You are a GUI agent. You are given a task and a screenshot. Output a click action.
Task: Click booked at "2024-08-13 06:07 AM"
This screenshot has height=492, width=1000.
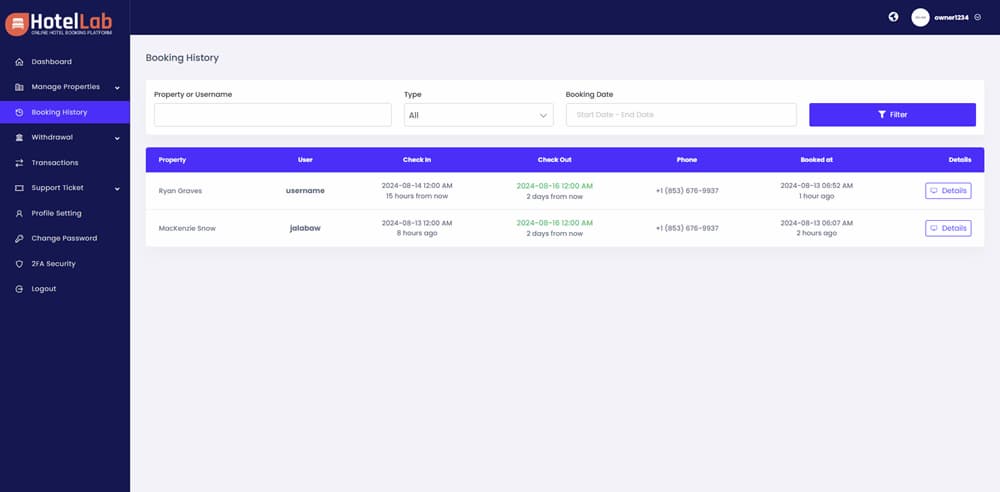pos(816,223)
